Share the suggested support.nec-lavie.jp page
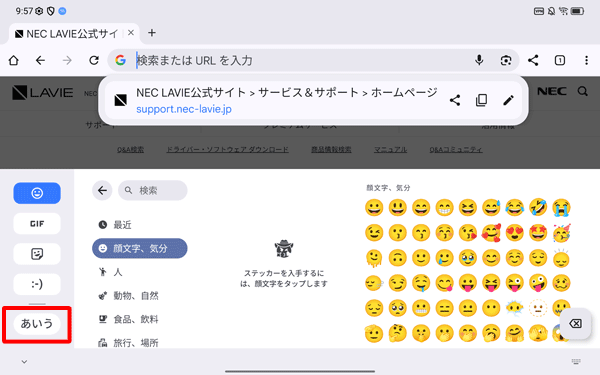This screenshot has height=375, width=600. pos(455,101)
